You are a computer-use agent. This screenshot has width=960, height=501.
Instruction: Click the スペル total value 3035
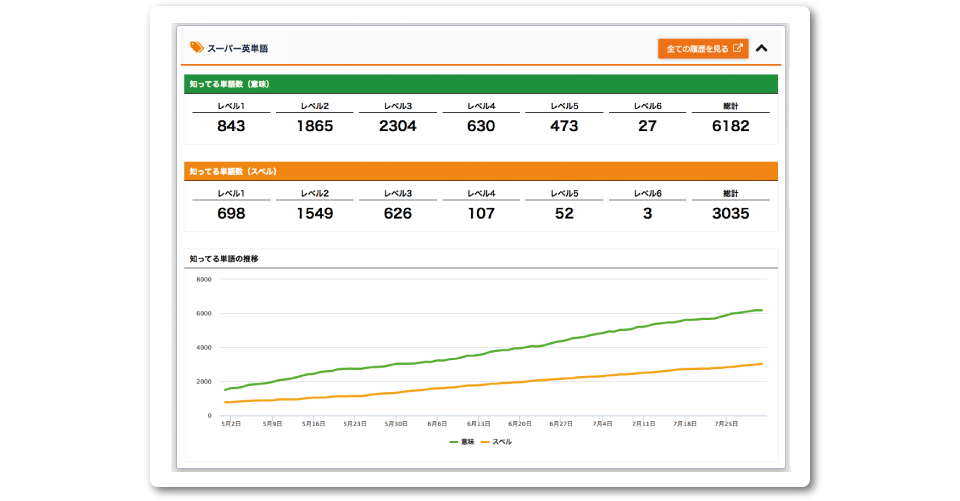tap(730, 214)
